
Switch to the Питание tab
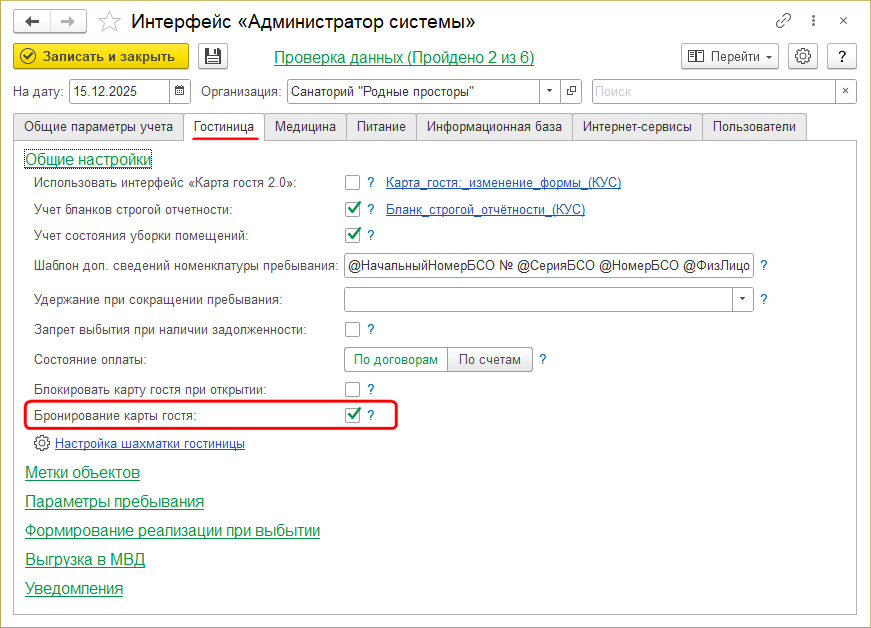381,127
